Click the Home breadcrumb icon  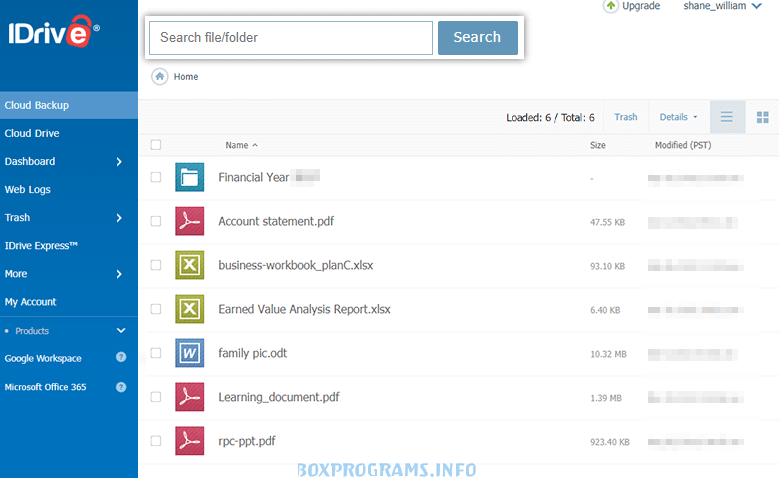(160, 76)
